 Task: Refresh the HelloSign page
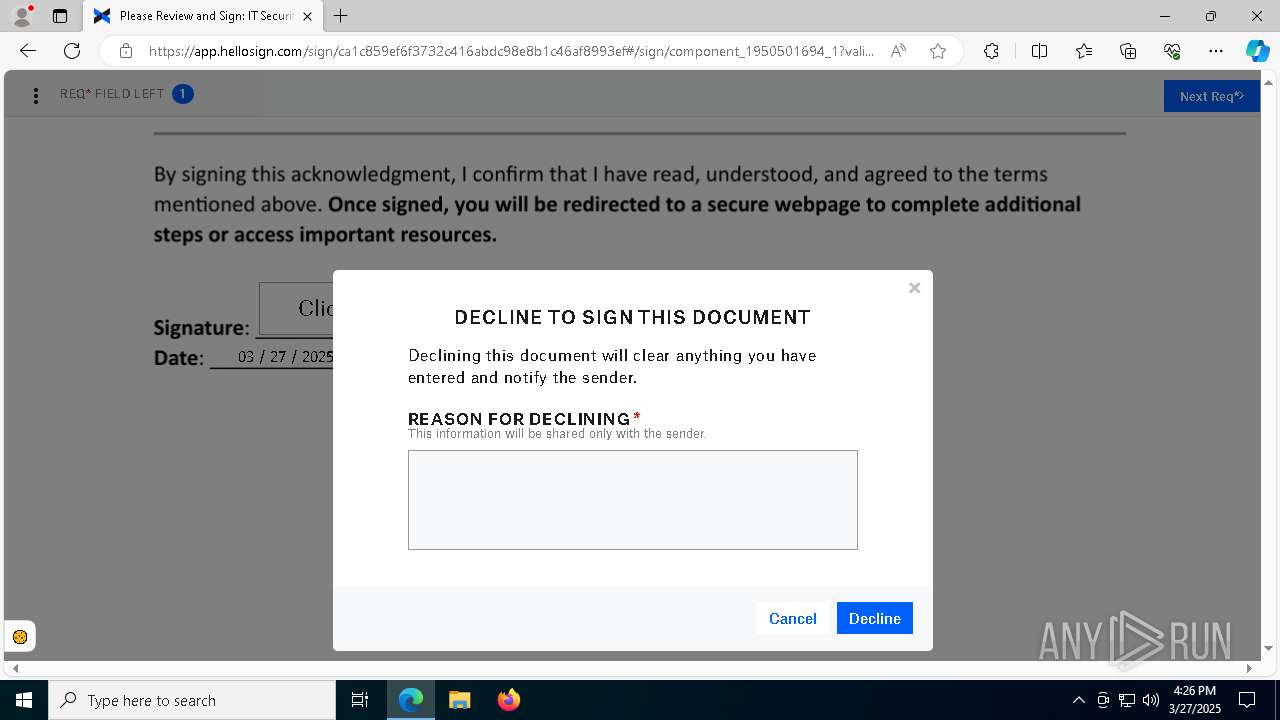72,51
